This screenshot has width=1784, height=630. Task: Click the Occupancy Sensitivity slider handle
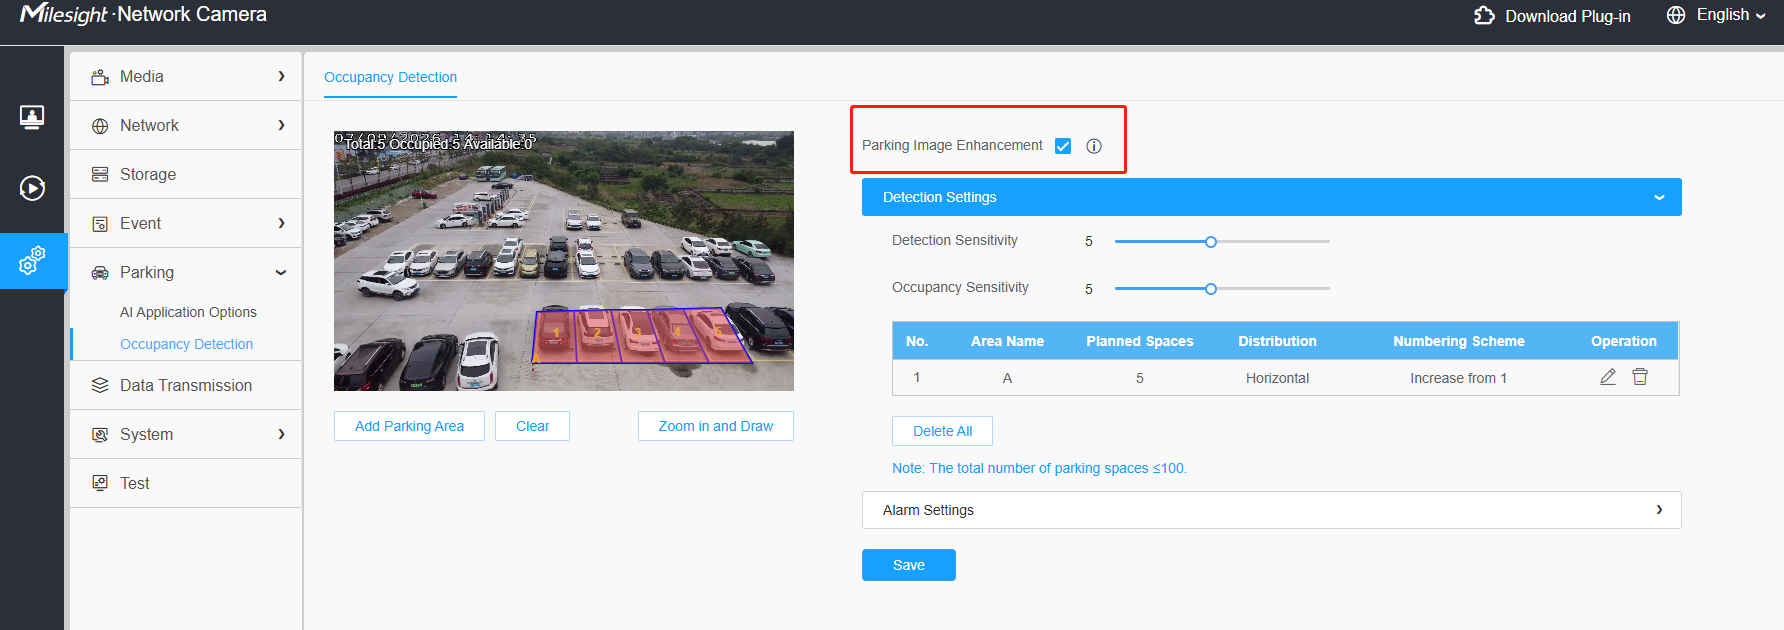pyautogui.click(x=1211, y=289)
